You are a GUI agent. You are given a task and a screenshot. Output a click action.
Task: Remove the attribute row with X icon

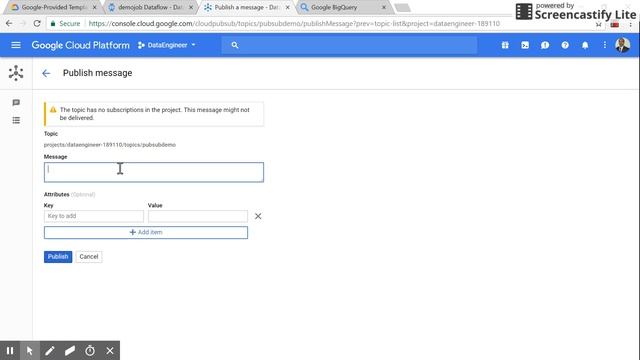point(258,216)
